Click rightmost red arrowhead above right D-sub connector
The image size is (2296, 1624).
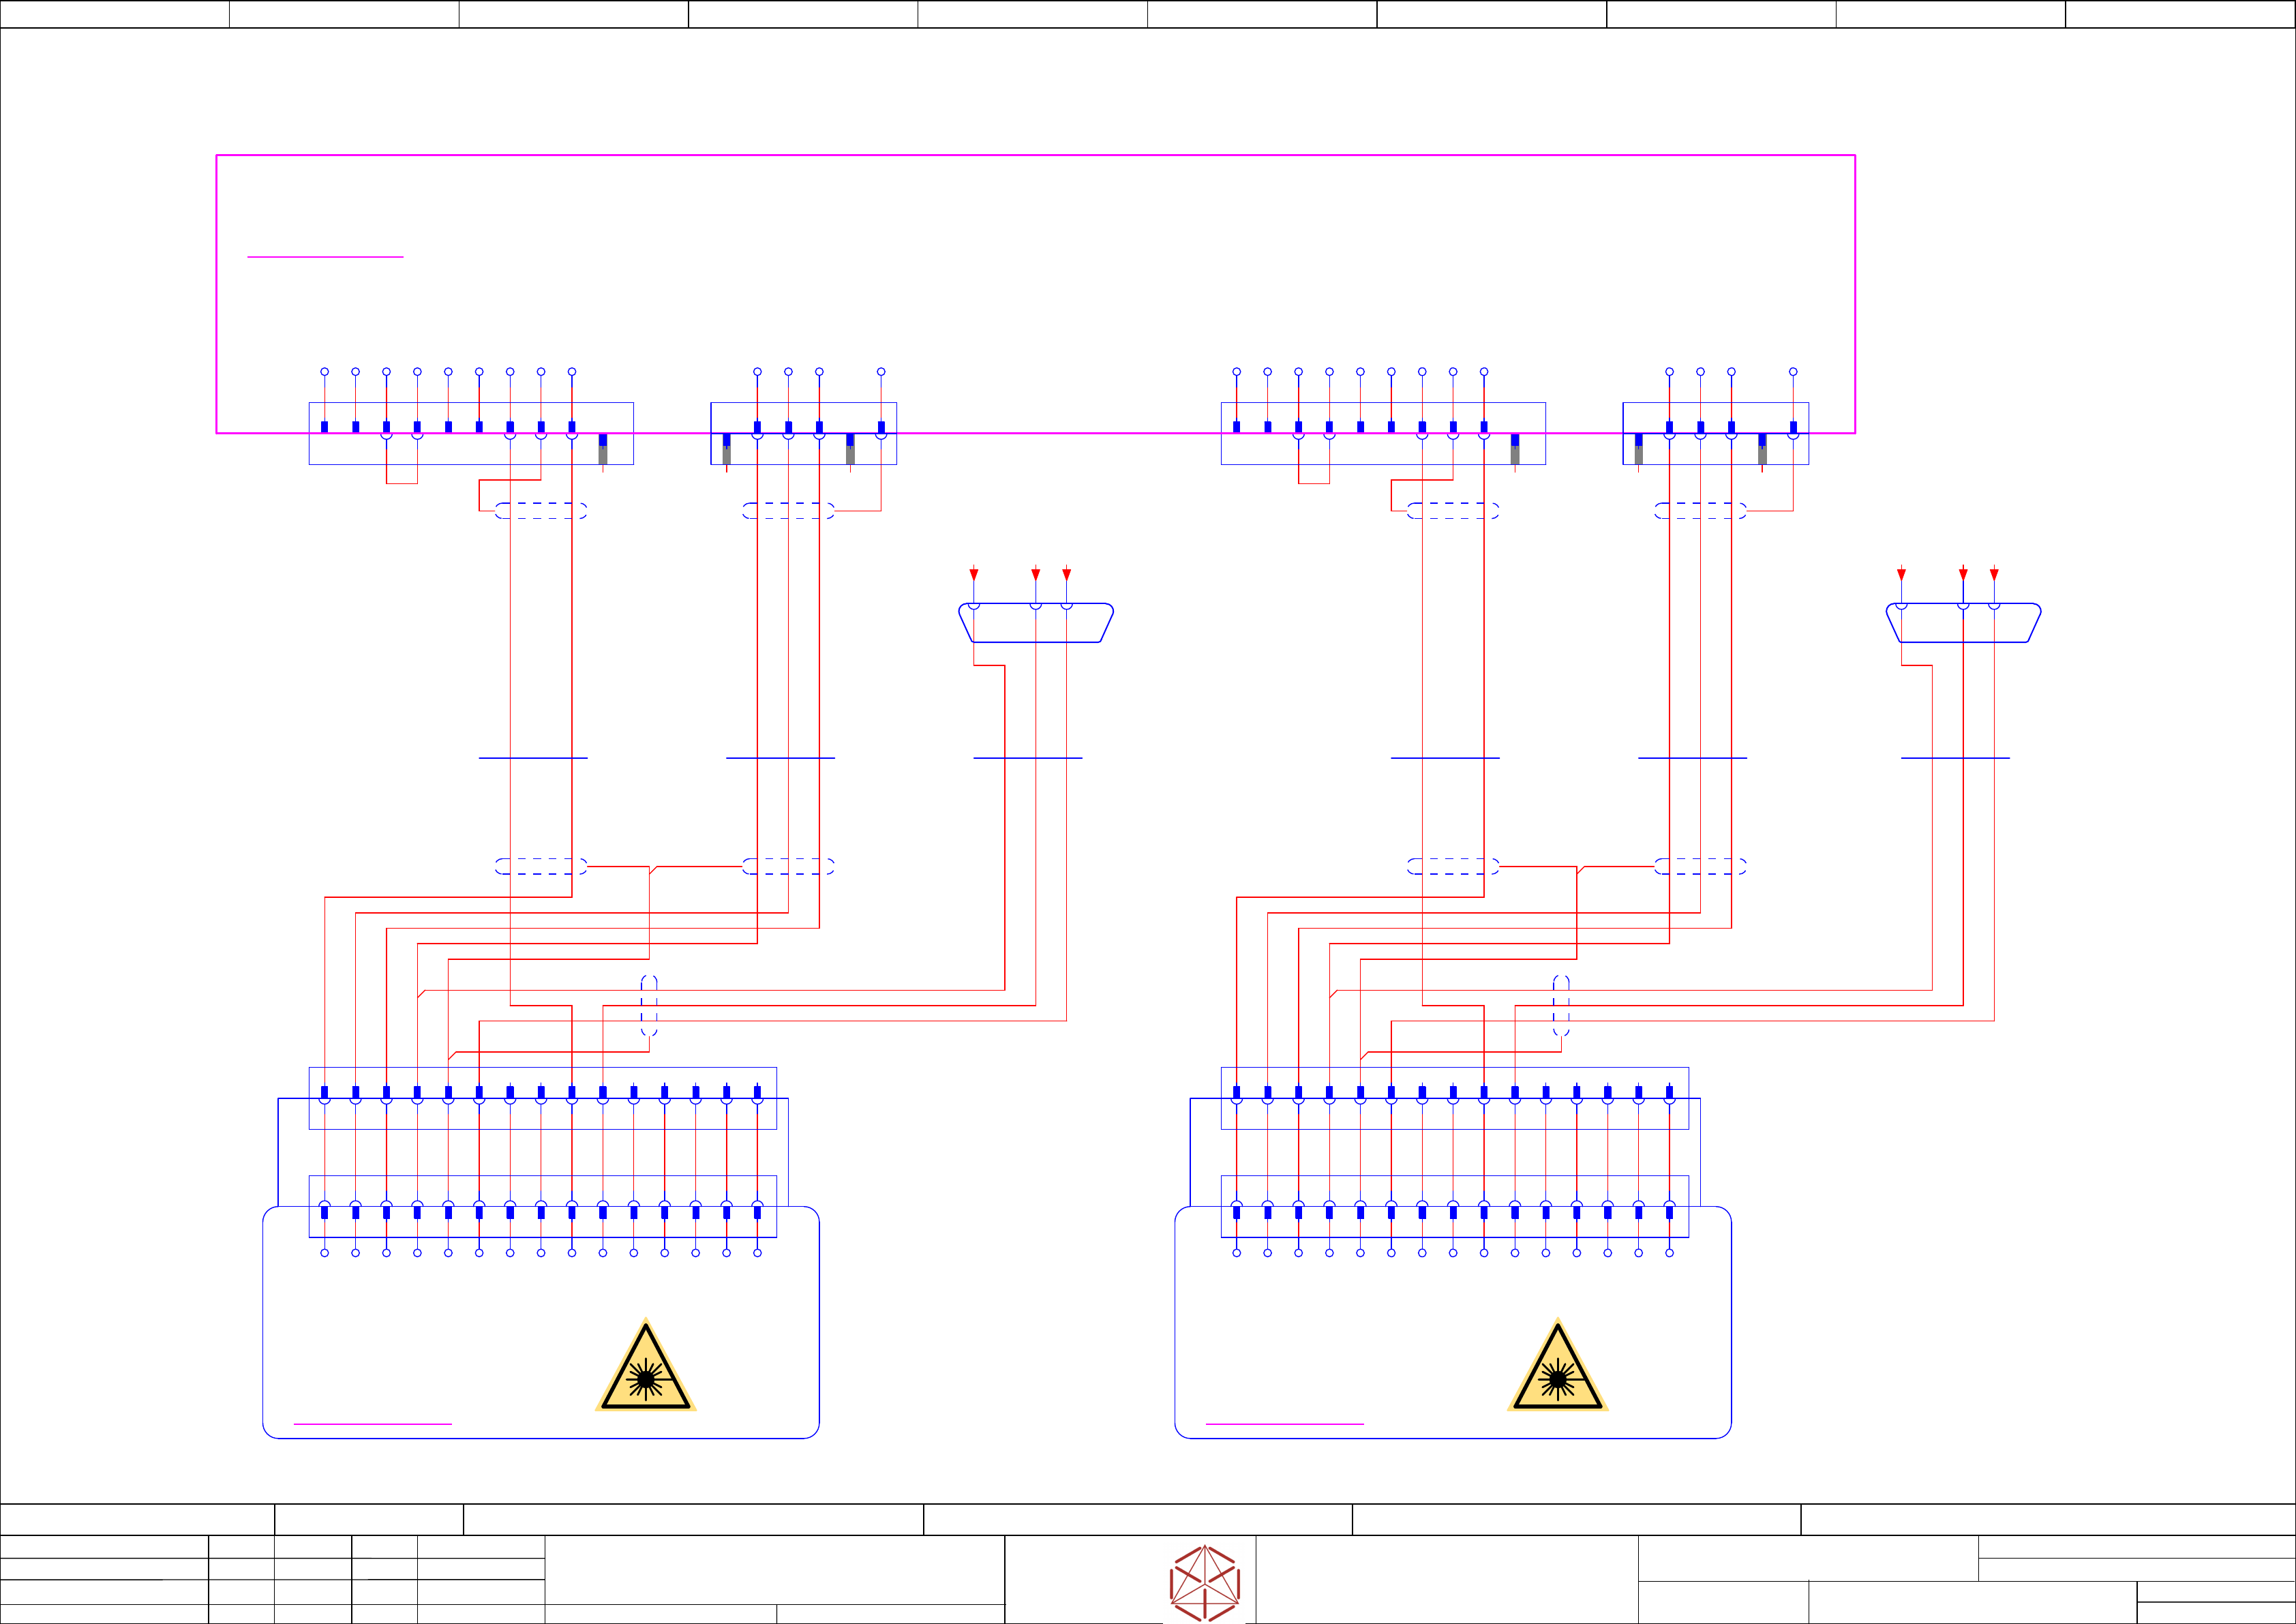click(x=1994, y=575)
